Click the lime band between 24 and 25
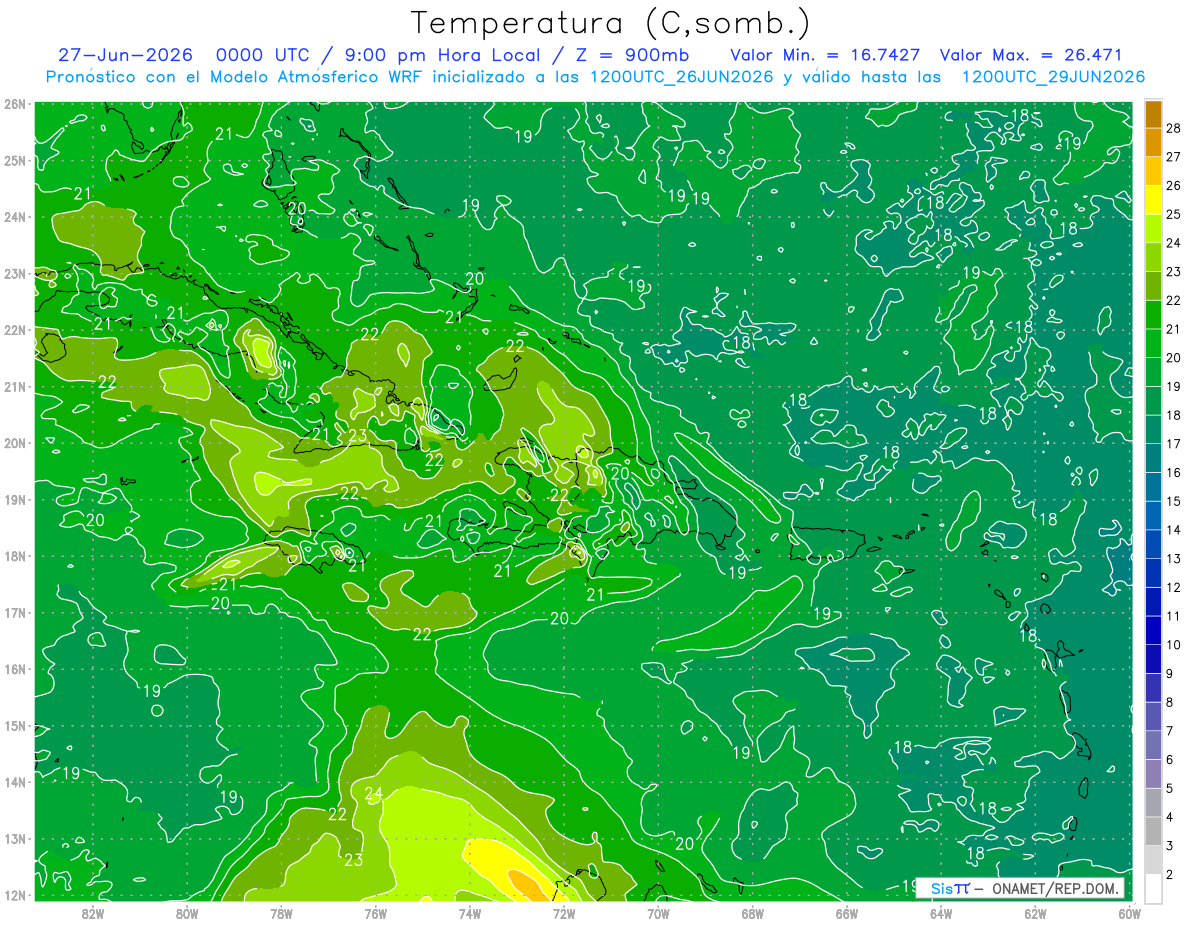Viewport: 1200px width, 927px height. (x=1153, y=229)
